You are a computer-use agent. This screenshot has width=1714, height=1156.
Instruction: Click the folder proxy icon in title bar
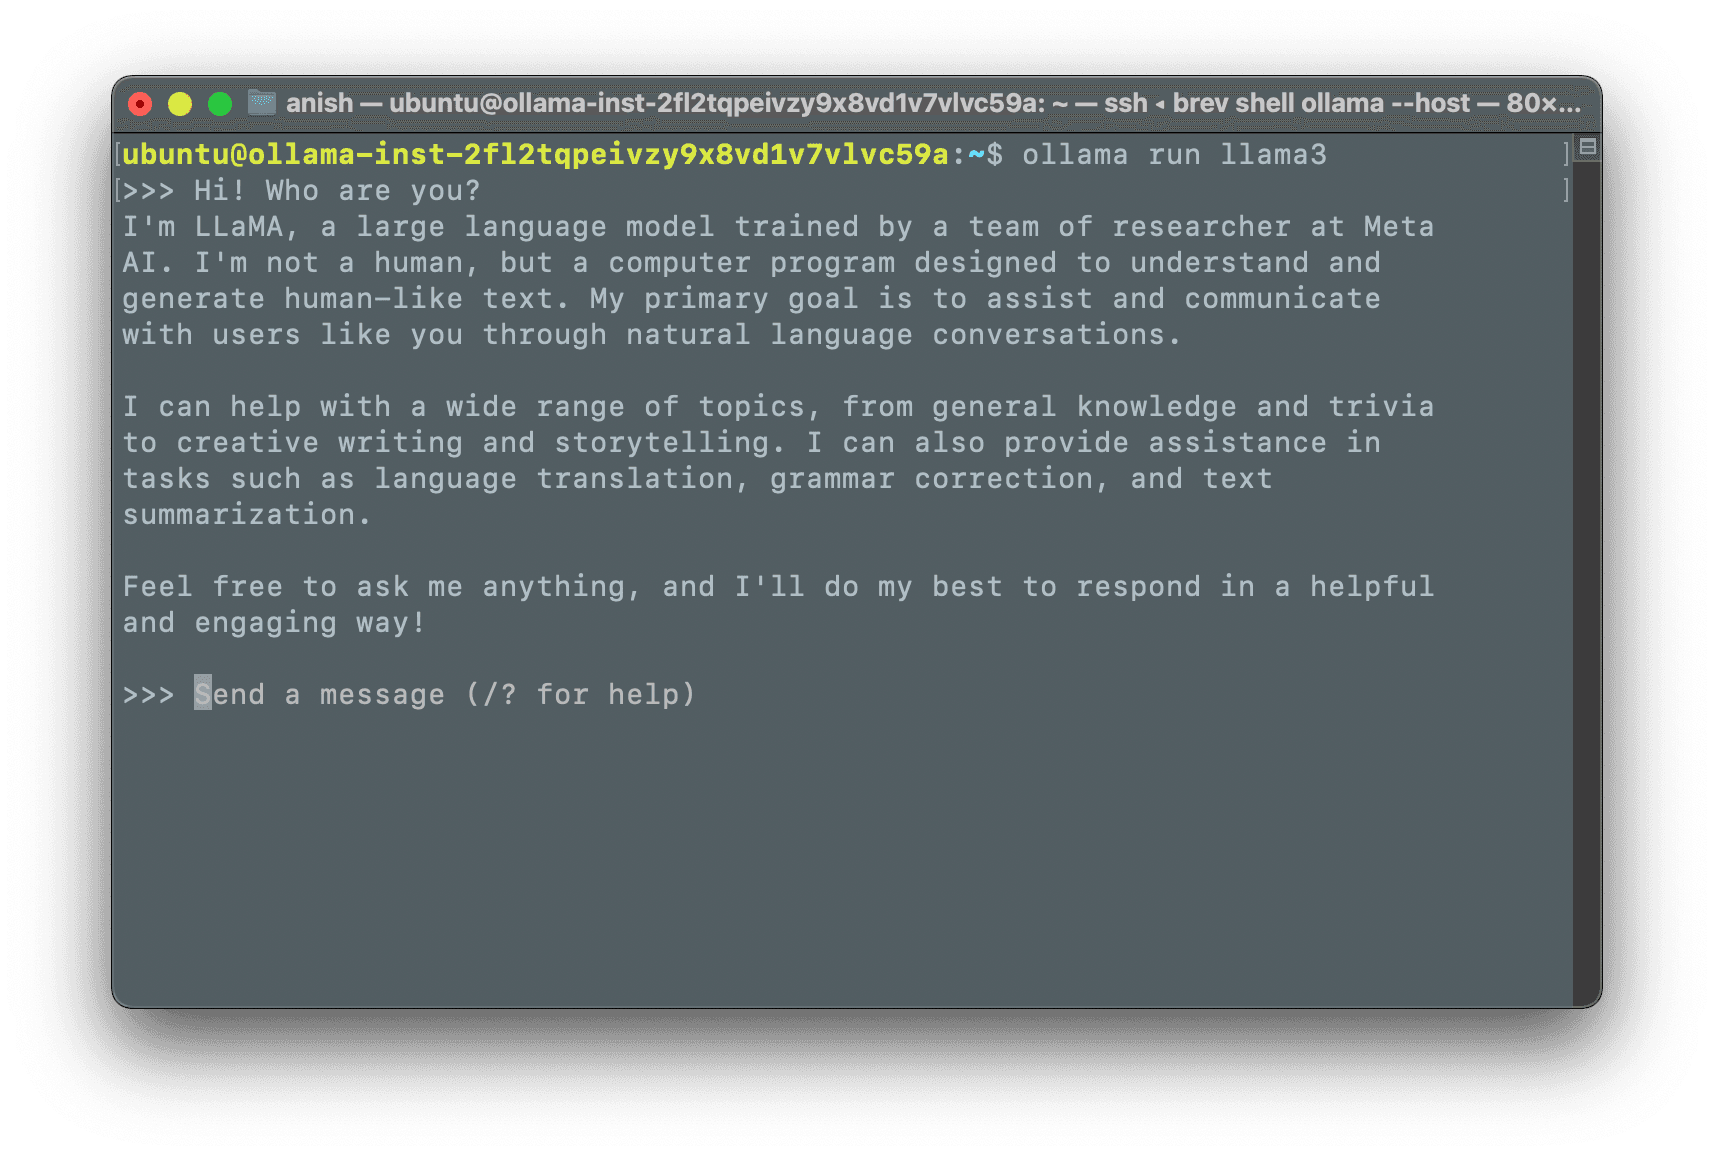262,103
